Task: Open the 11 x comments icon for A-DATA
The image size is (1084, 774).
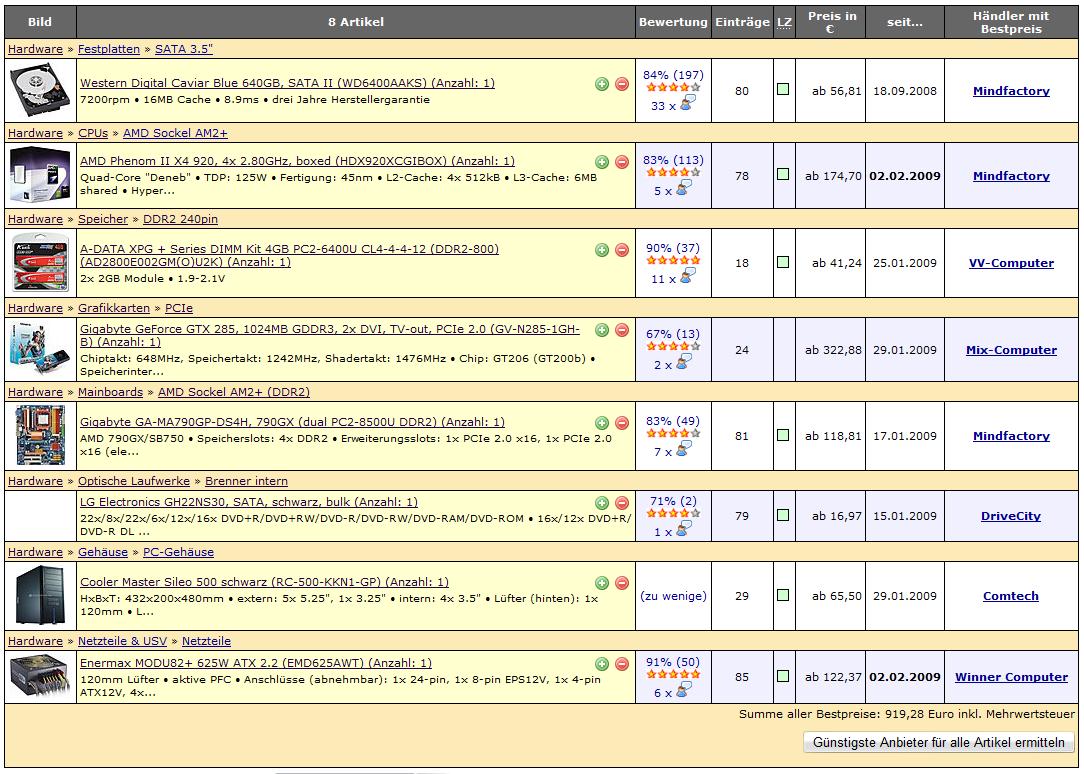Action: click(686, 277)
